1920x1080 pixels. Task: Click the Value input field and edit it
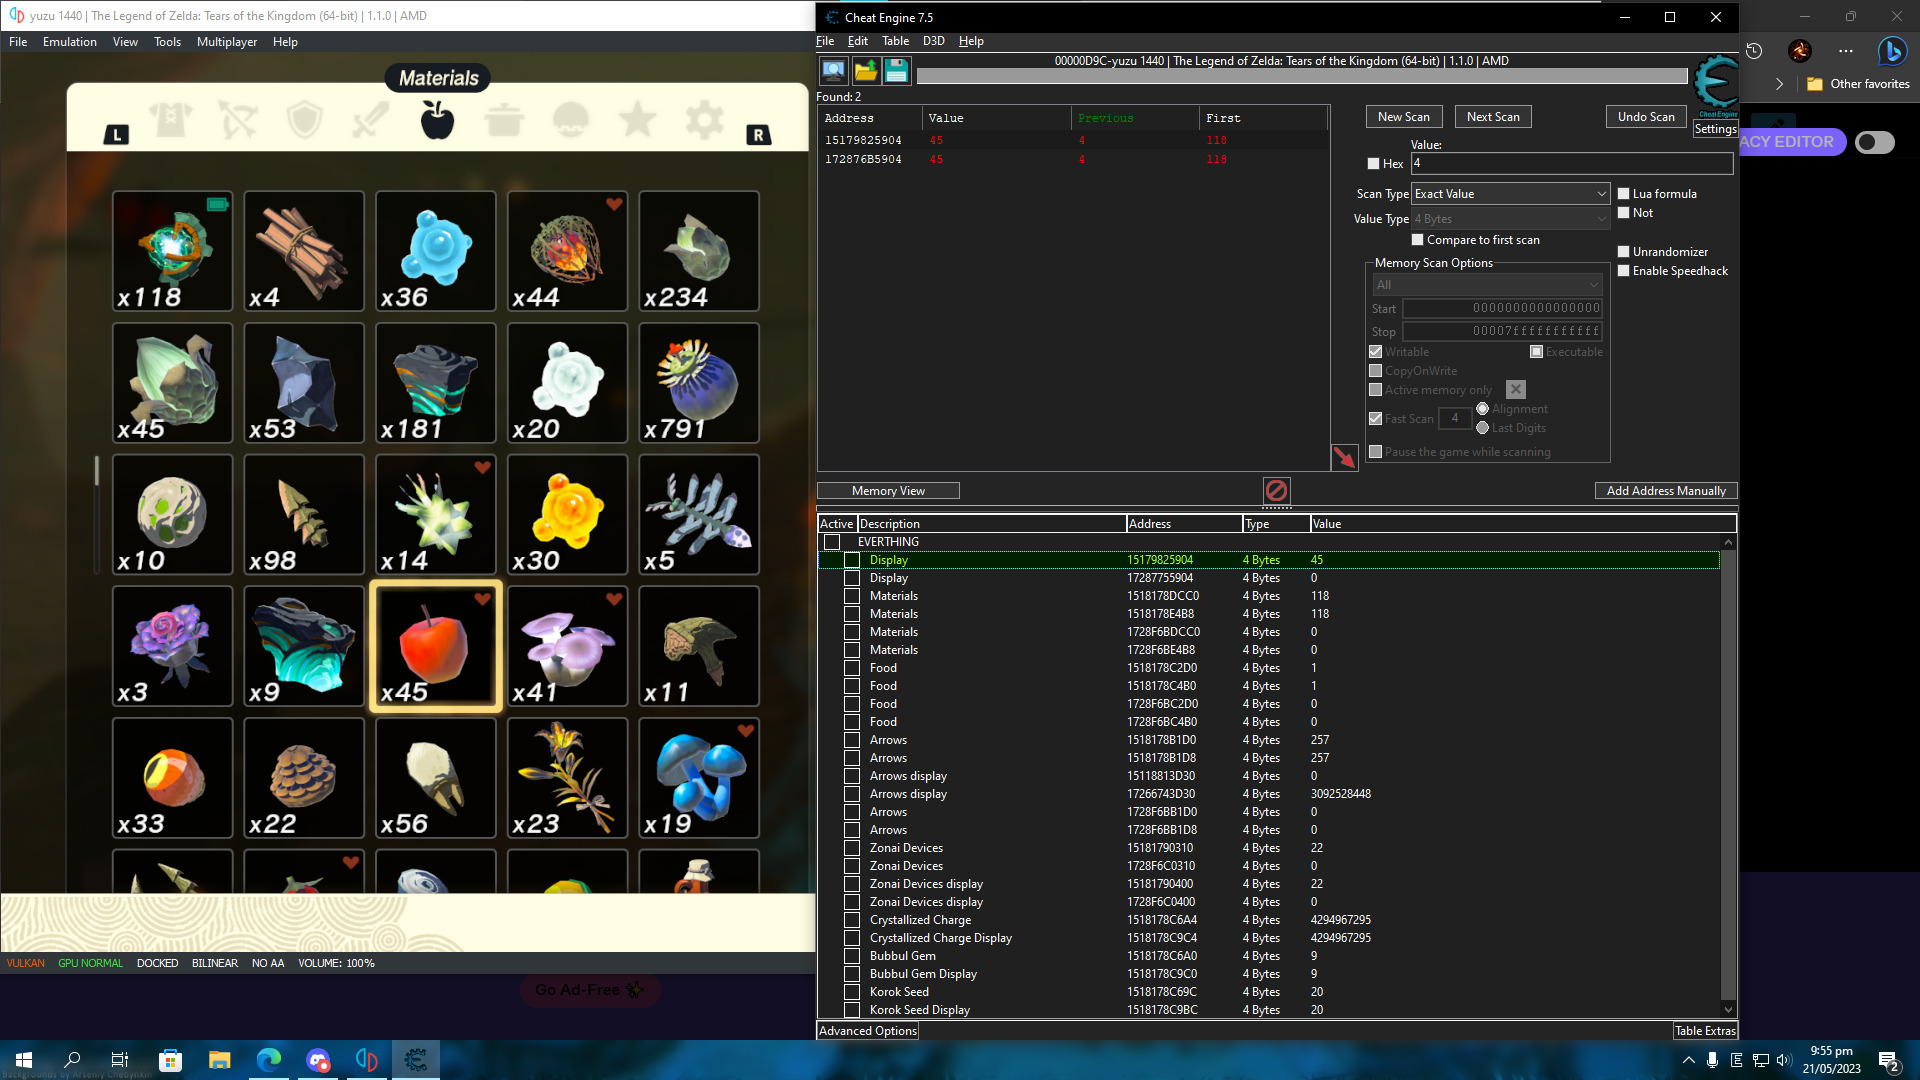[x=1571, y=162]
